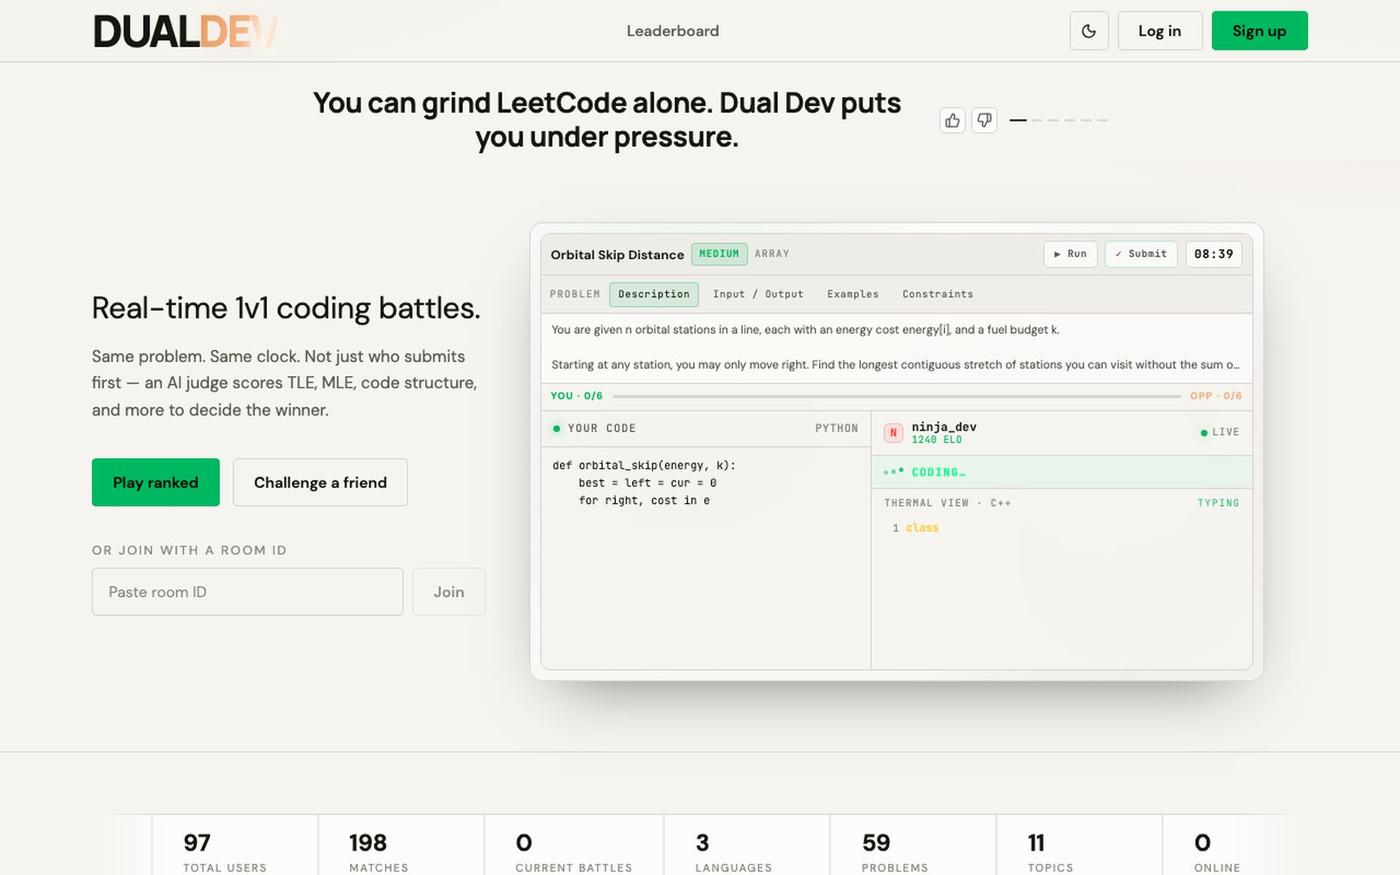Click the YOU vs OPP progress bar
Image resolution: width=1400 pixels, height=875 pixels.
[897, 396]
